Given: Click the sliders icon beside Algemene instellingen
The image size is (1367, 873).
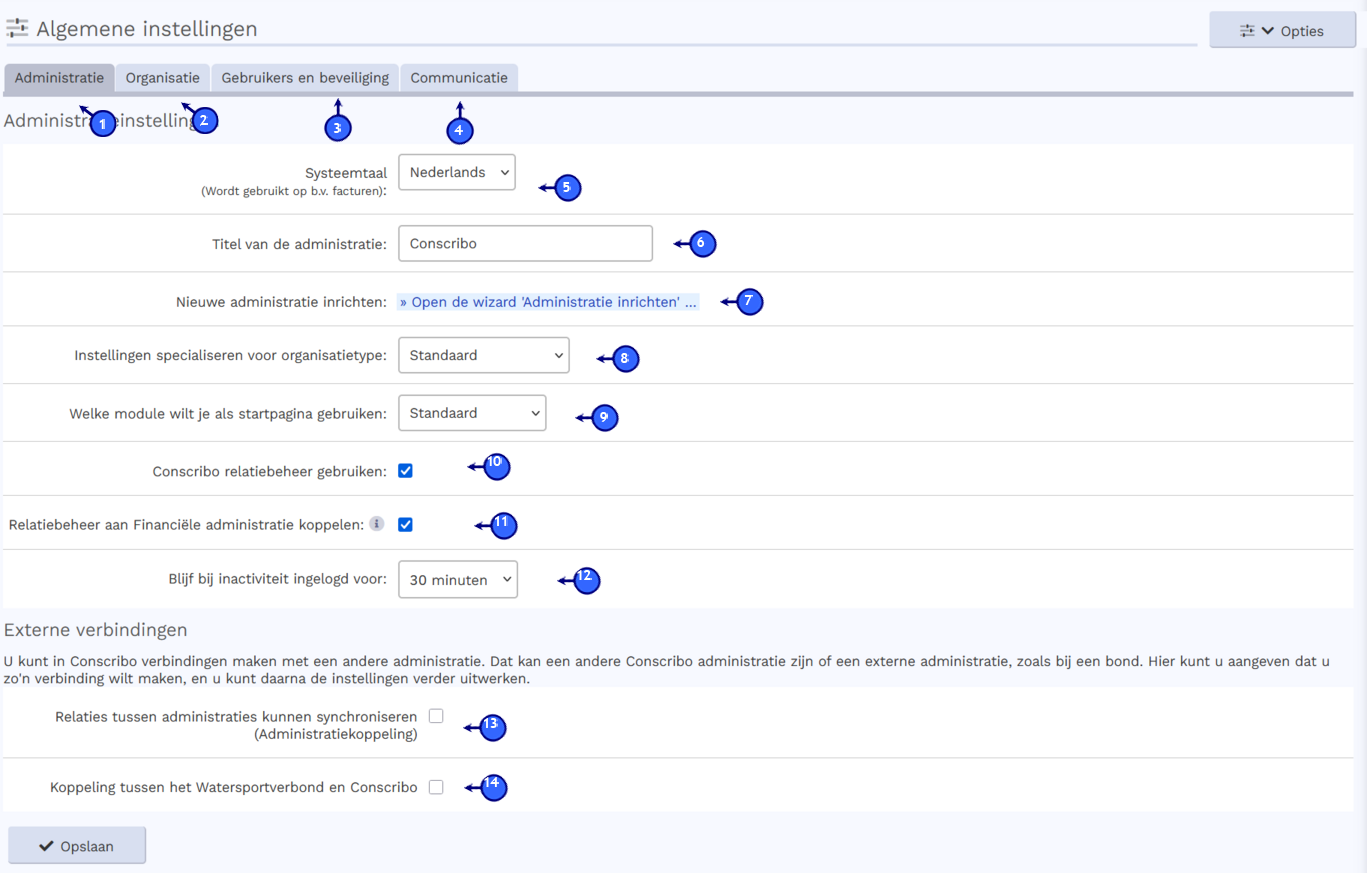Looking at the screenshot, I should point(17,28).
